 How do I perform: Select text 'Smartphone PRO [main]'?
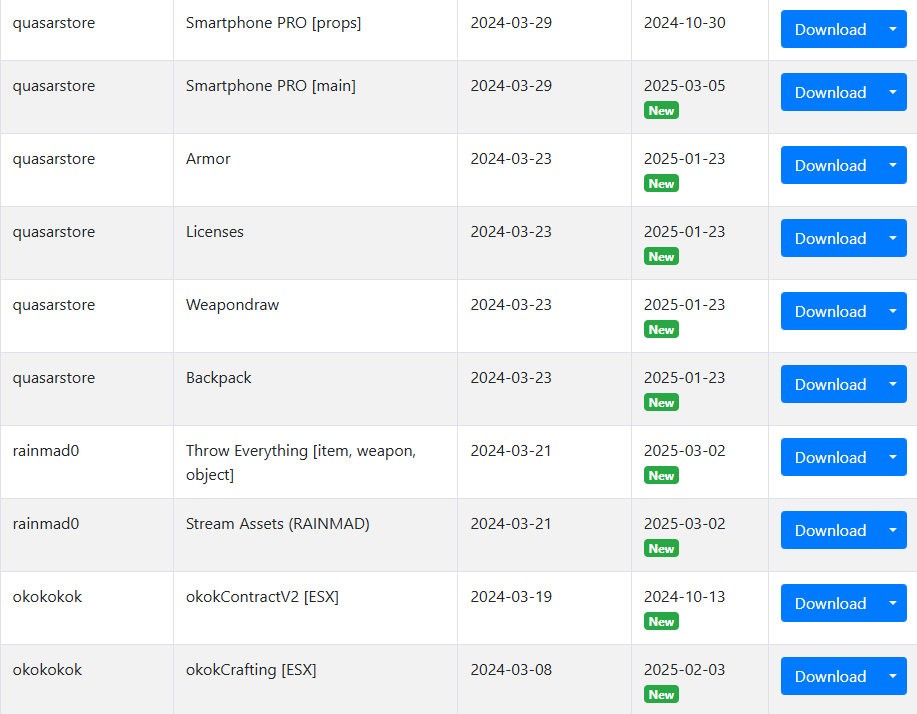tap(271, 87)
